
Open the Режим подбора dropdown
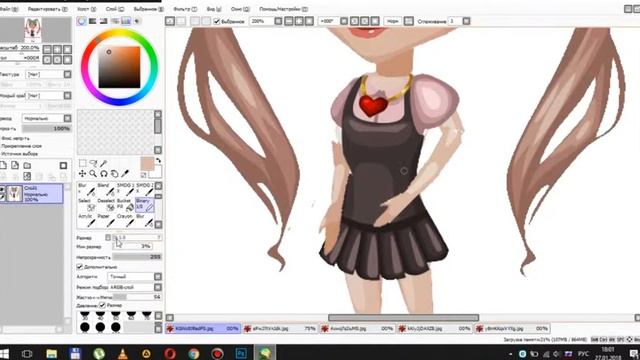tap(158, 287)
